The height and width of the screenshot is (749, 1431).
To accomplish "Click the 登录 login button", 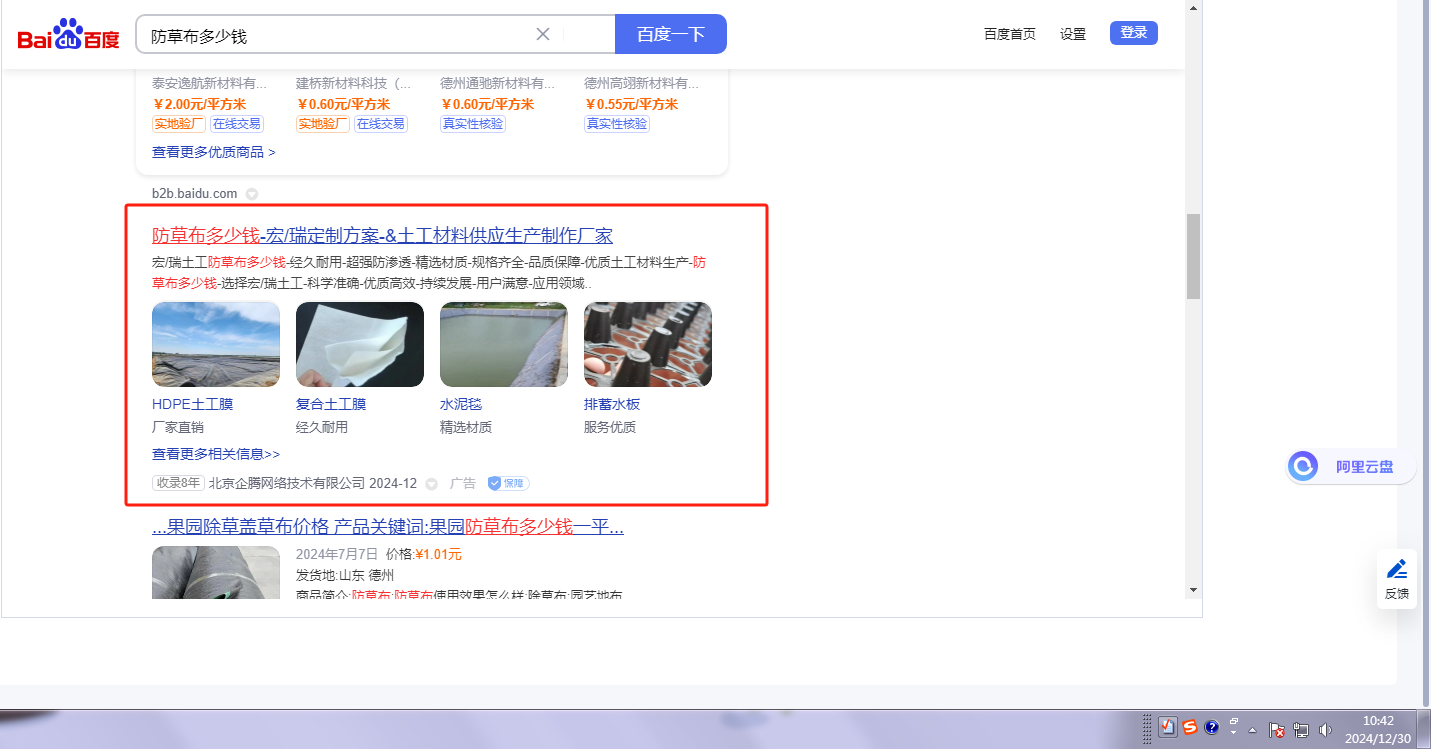I will [x=1133, y=33].
